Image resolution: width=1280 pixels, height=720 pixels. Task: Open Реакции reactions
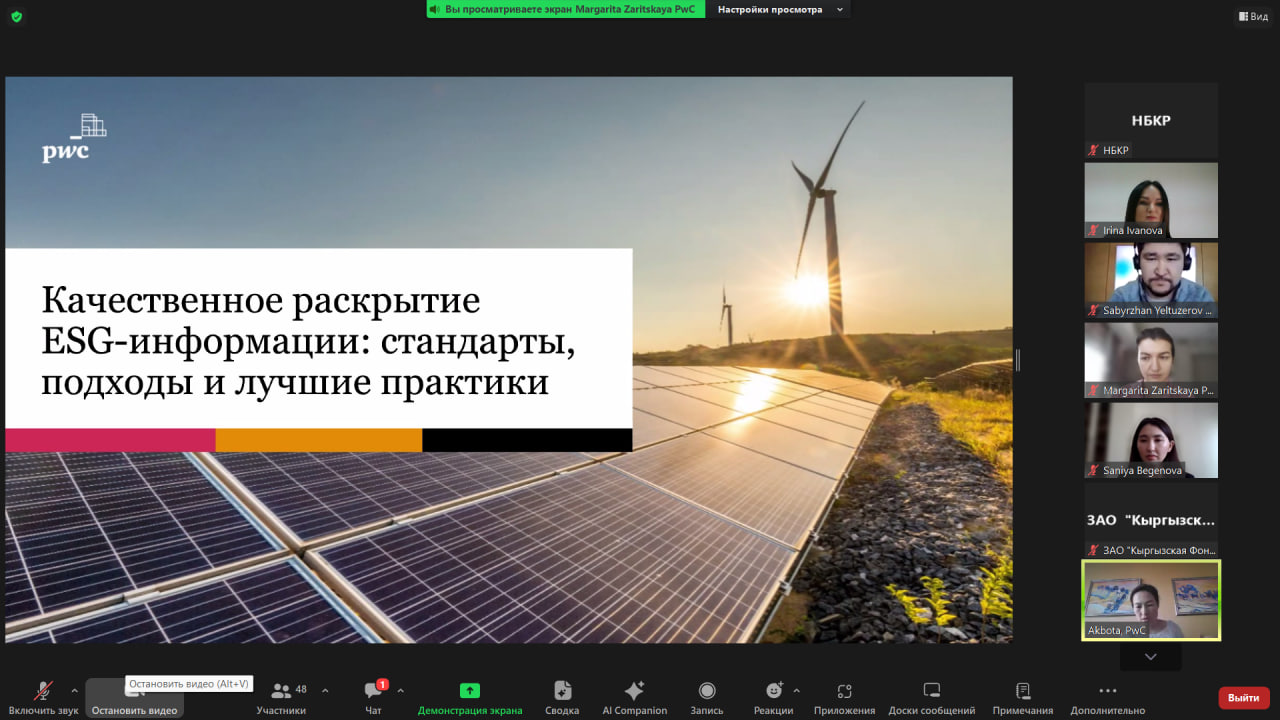[x=773, y=697]
